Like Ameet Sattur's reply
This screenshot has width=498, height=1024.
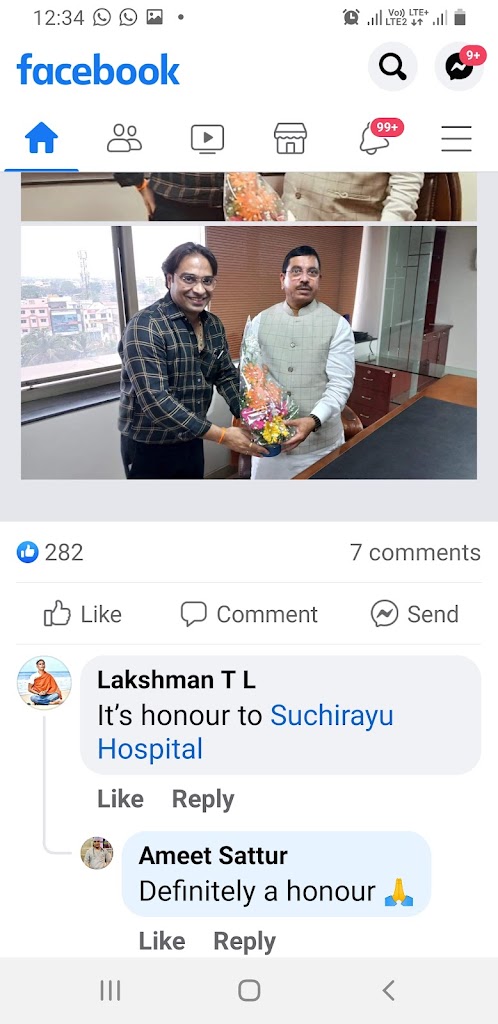[x=162, y=941]
